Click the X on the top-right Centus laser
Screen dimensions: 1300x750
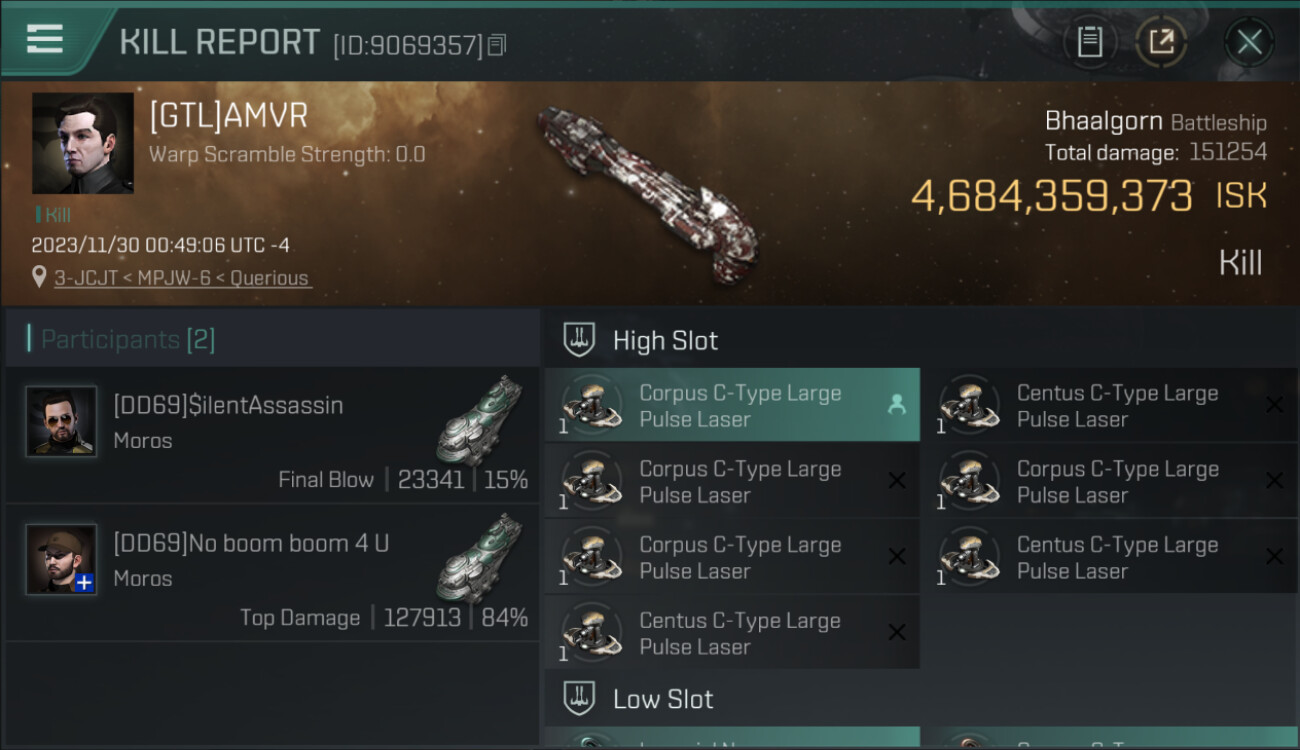pyautogui.click(x=1274, y=405)
